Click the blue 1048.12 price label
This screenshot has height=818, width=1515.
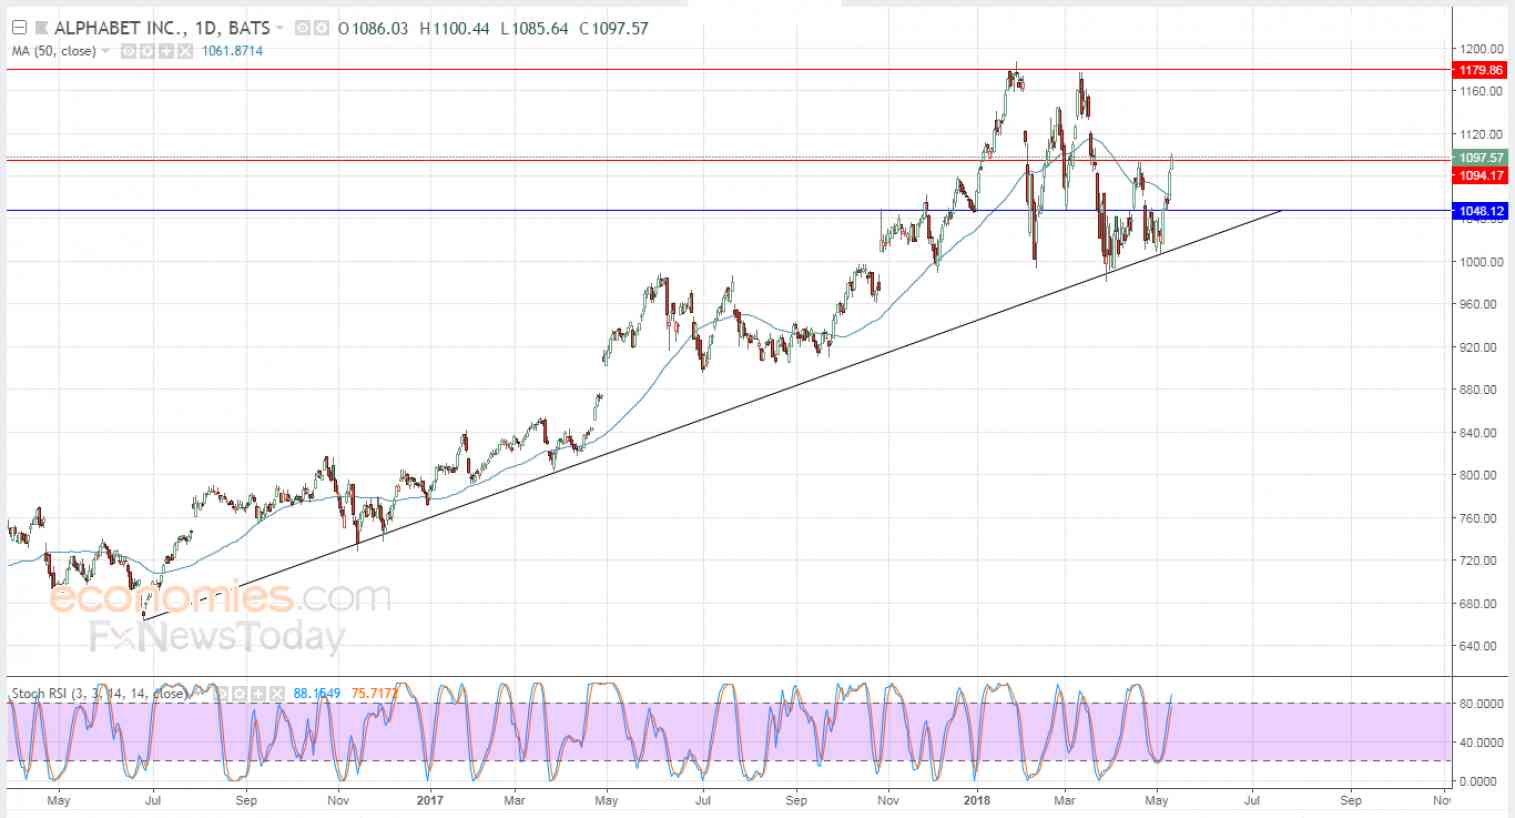(x=1480, y=211)
